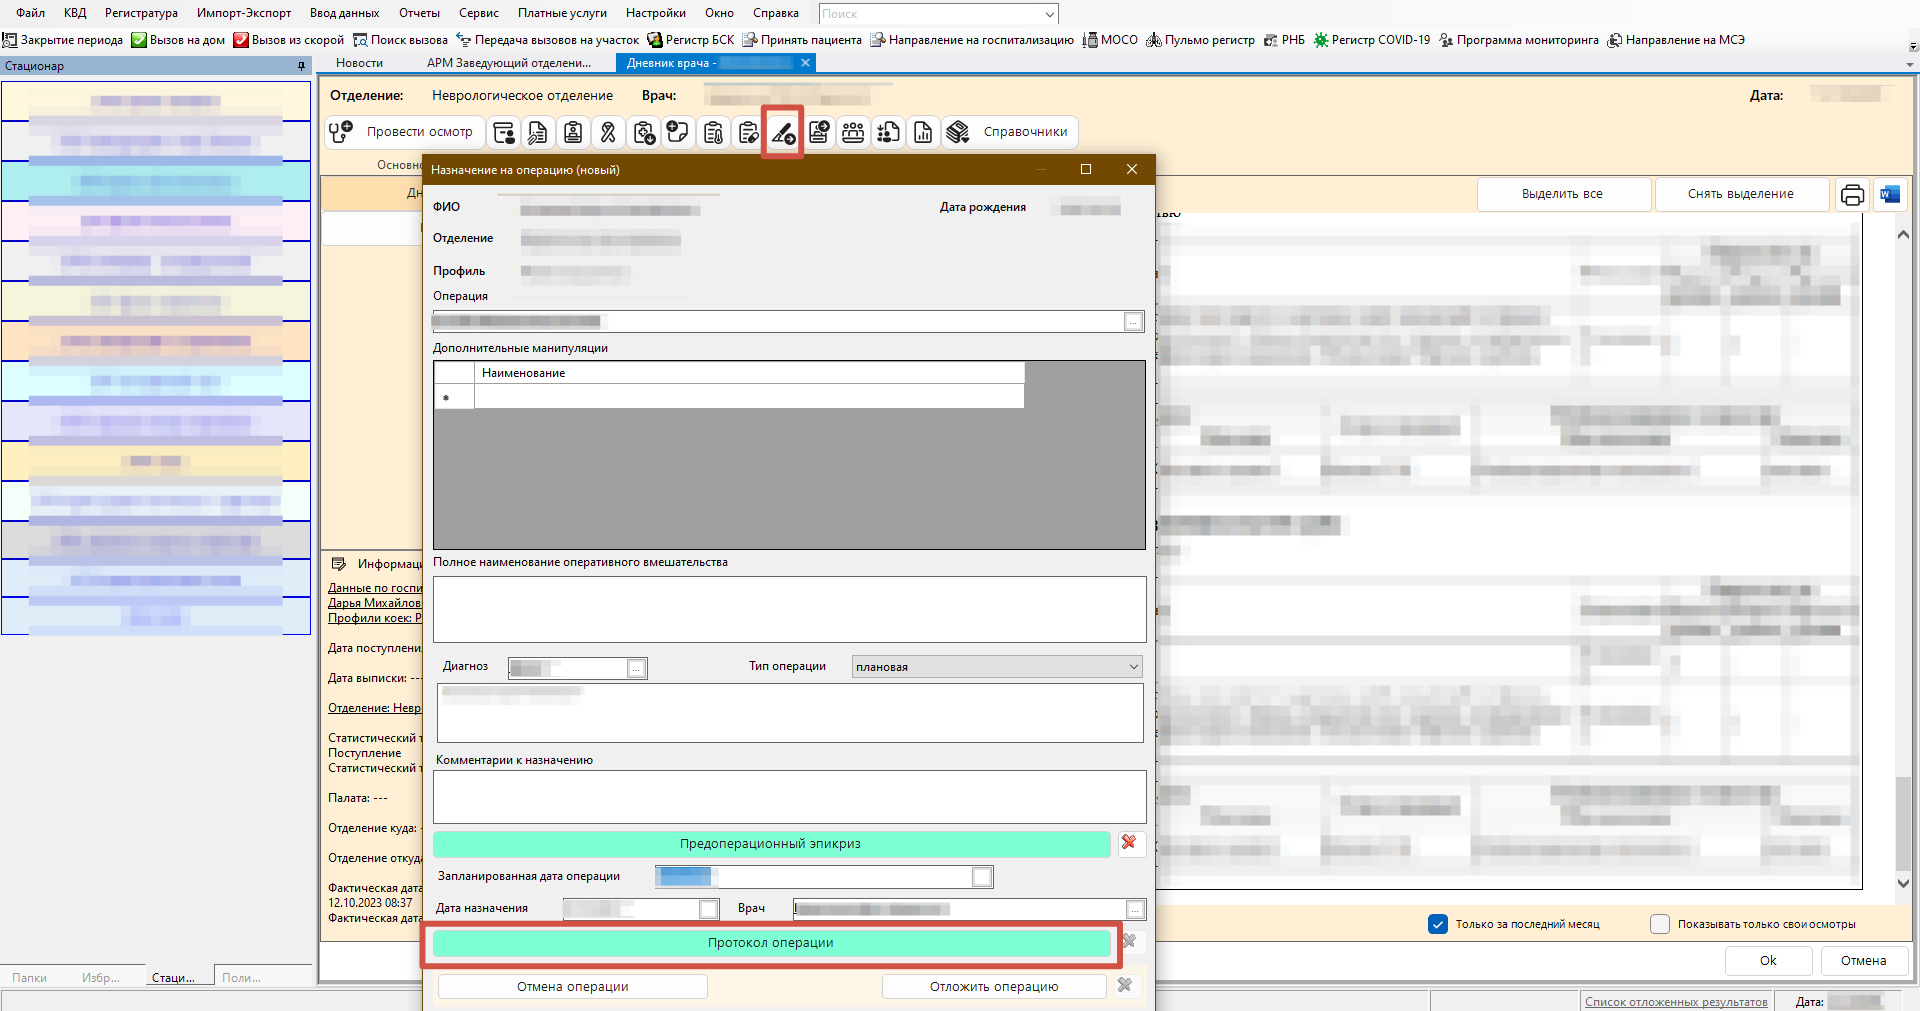Viewport: 1920px width, 1011px height.
Task: Toggle checkbox in Запланированная дата операции field
Action: (982, 877)
